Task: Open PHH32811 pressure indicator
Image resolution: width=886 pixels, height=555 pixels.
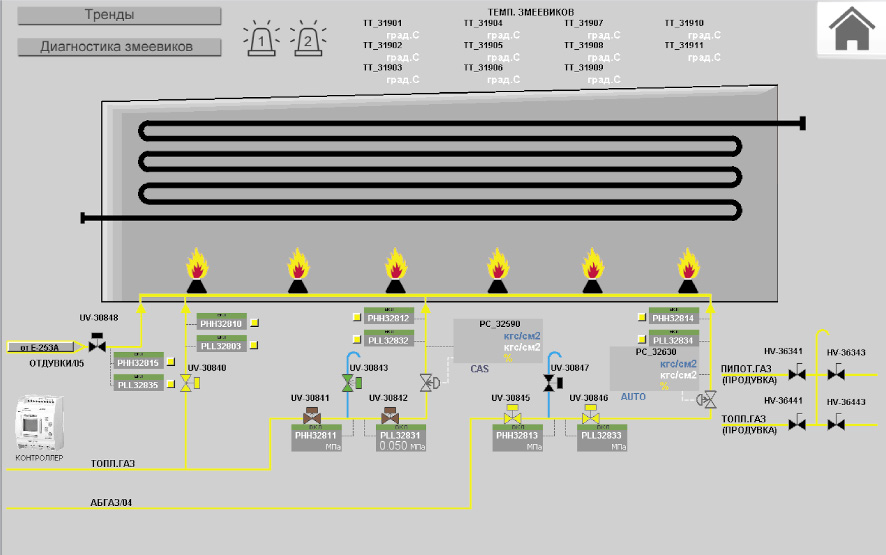Action: point(316,439)
